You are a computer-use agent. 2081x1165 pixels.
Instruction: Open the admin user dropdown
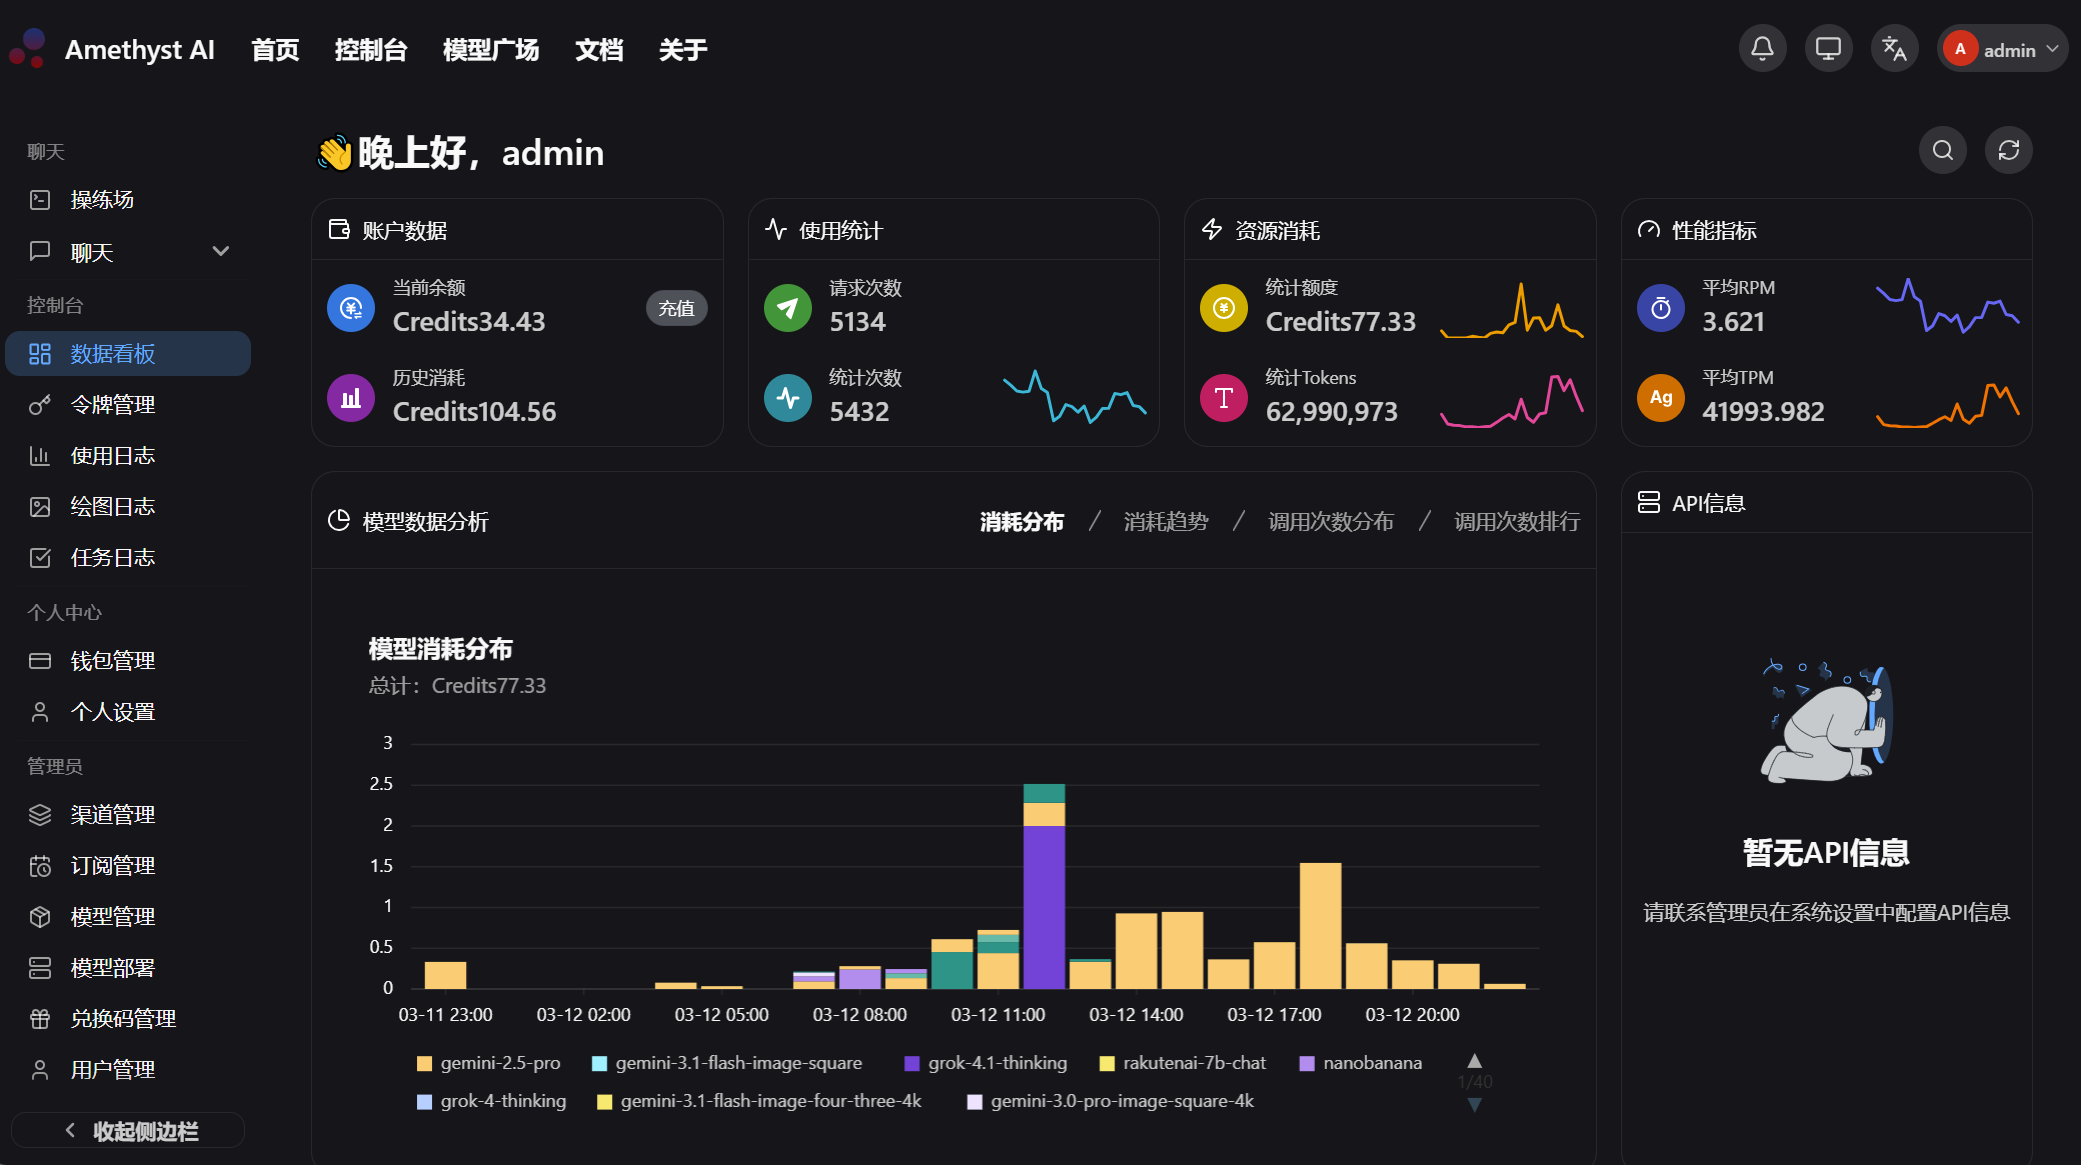pyautogui.click(x=2003, y=49)
